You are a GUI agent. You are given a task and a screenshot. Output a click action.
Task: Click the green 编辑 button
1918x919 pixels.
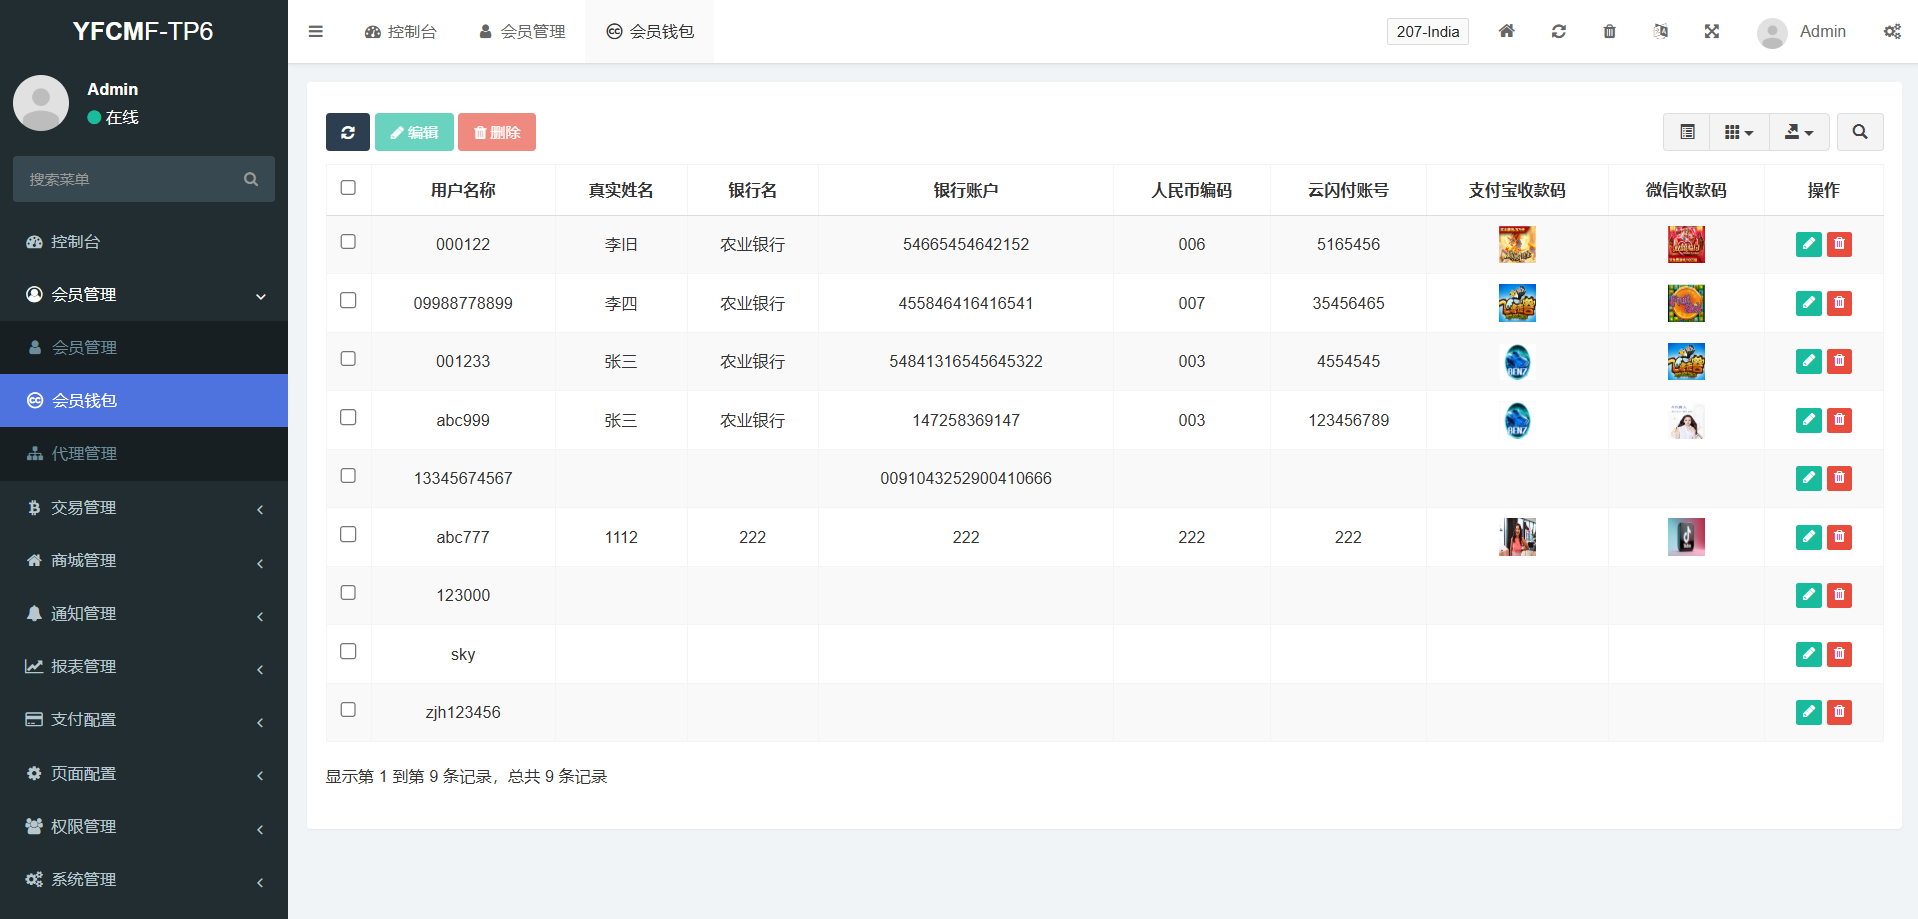(x=414, y=132)
